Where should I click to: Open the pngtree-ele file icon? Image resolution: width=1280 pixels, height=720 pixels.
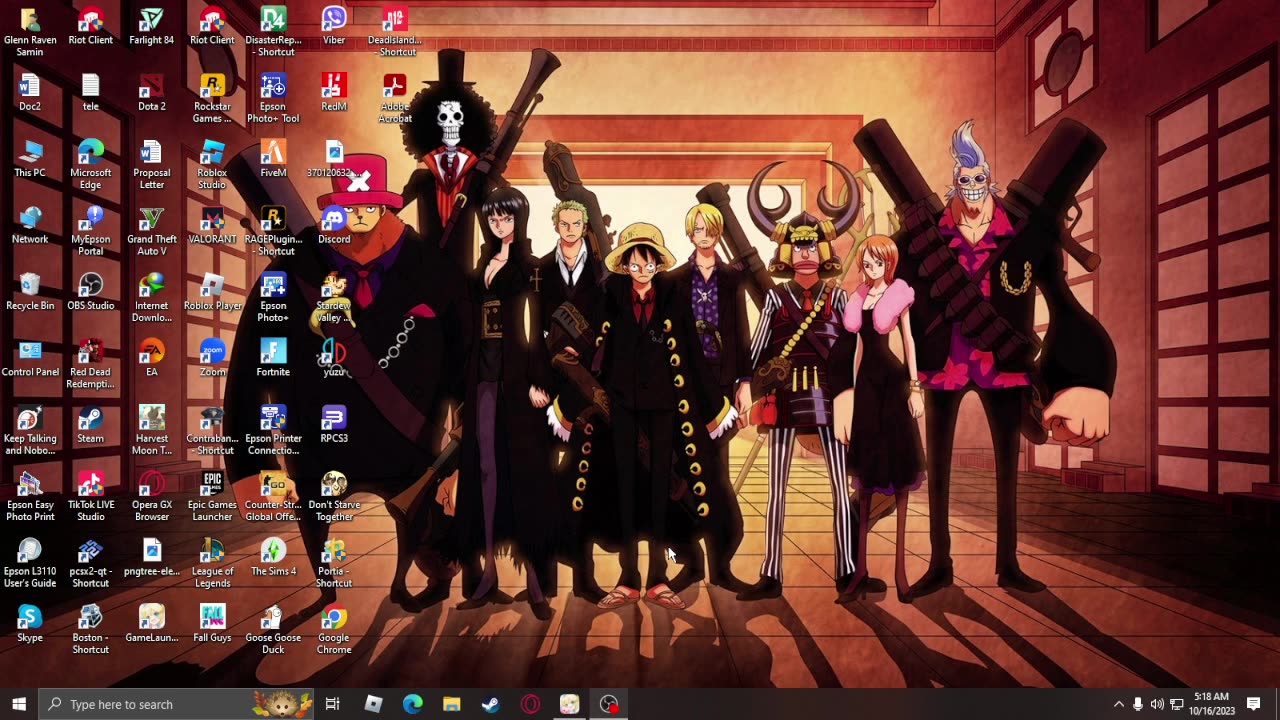pos(152,557)
